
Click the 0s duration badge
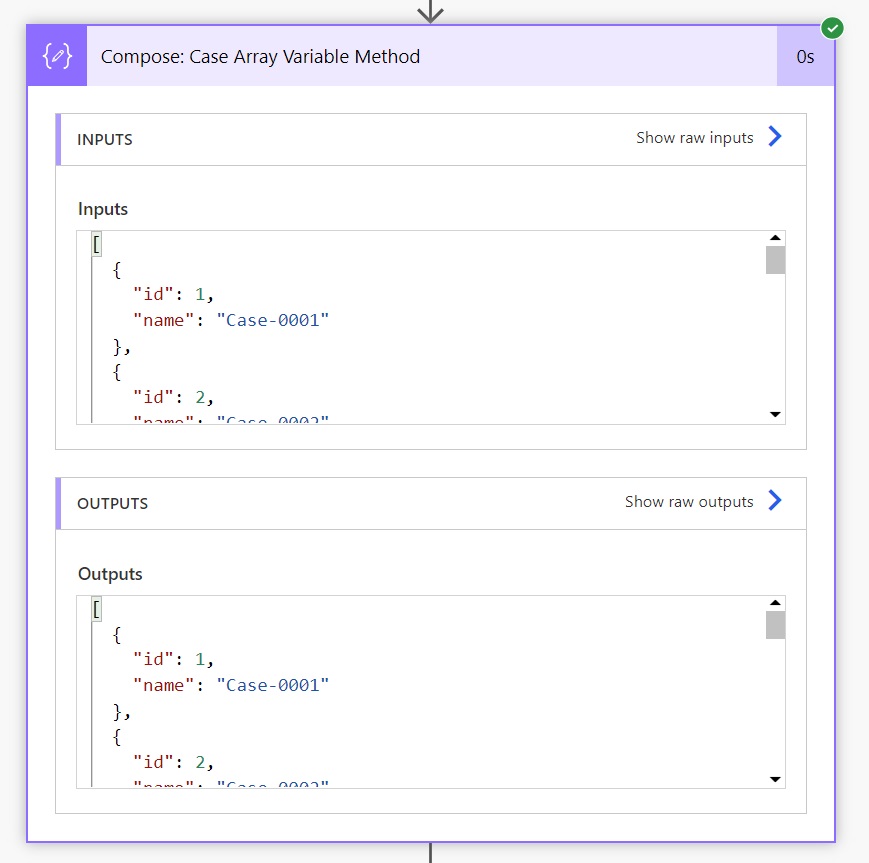point(805,56)
